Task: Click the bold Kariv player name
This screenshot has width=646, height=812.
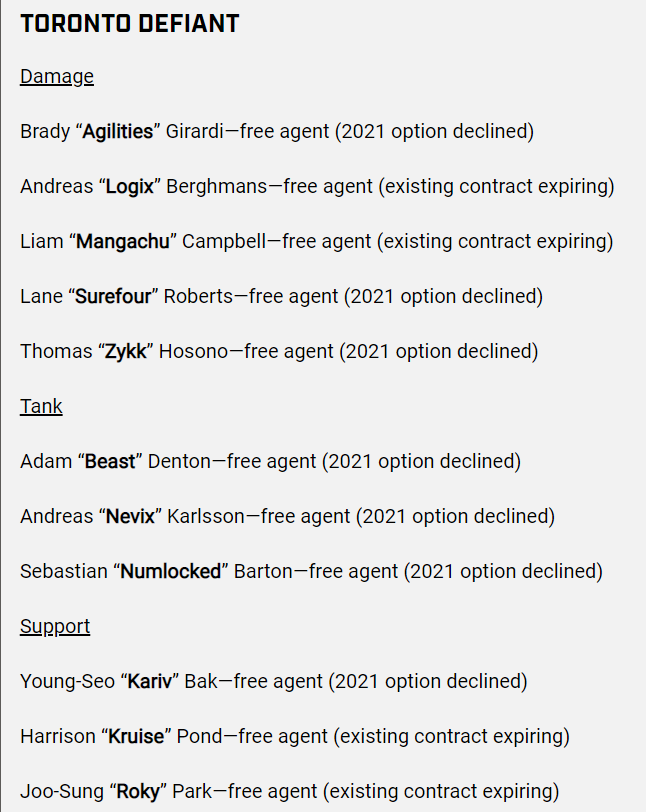Action: [x=150, y=682]
